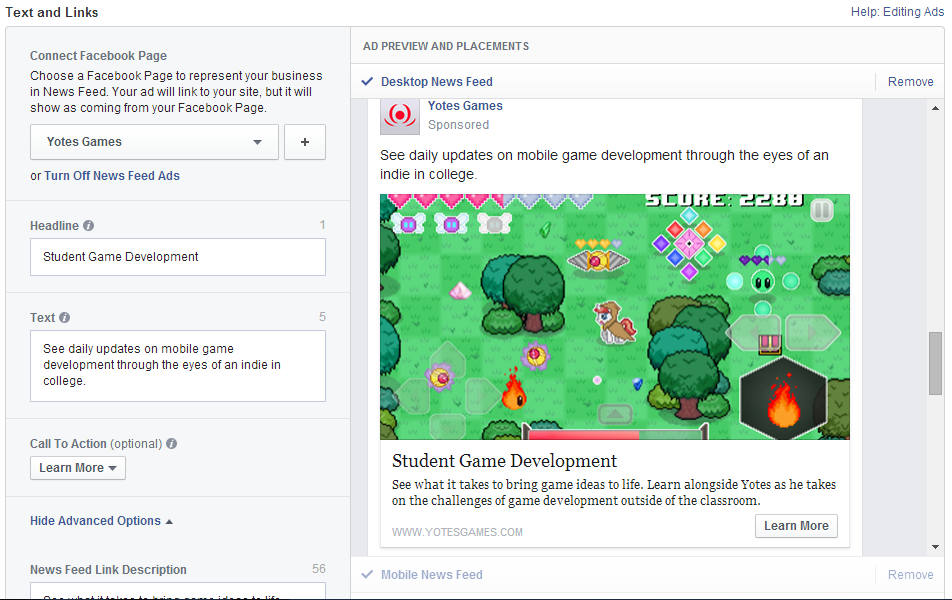Image resolution: width=952 pixels, height=600 pixels.
Task: Open the Yotes Games page dropdown
Action: pos(154,142)
